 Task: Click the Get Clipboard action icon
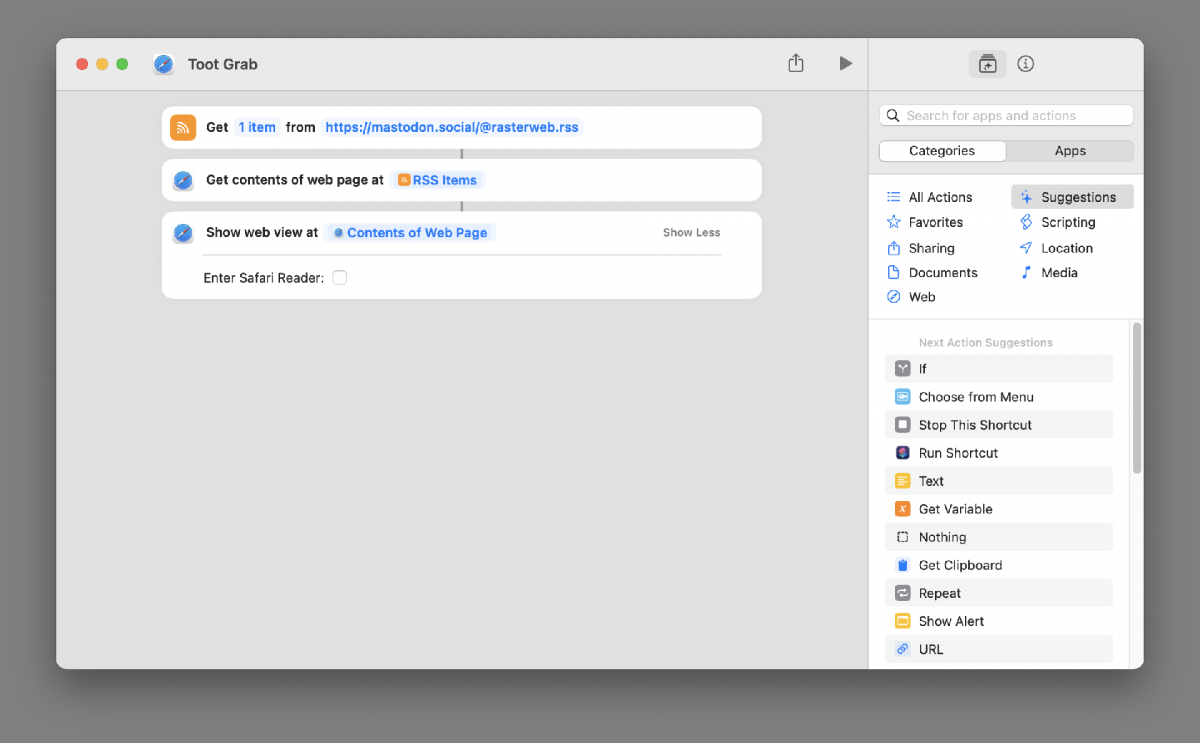pyautogui.click(x=903, y=565)
